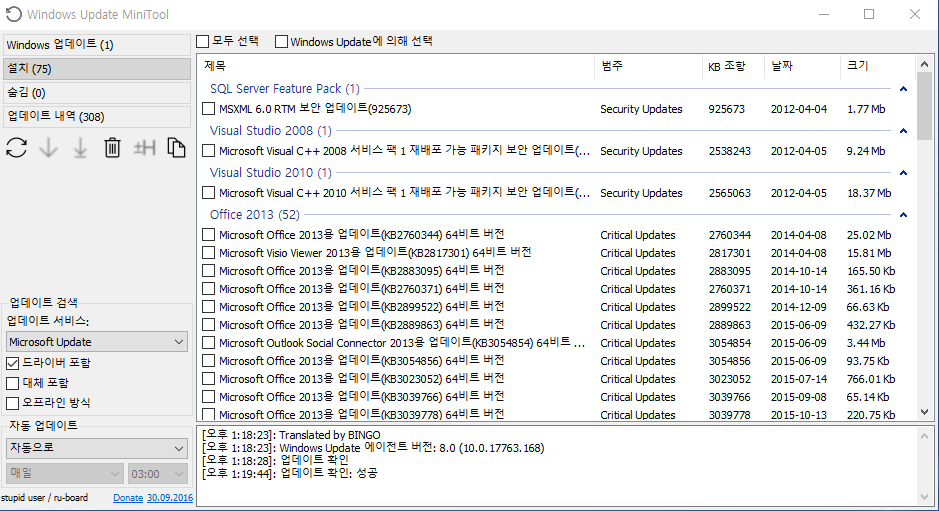
Task: Click the copy to clipboard icon
Action: 176,147
